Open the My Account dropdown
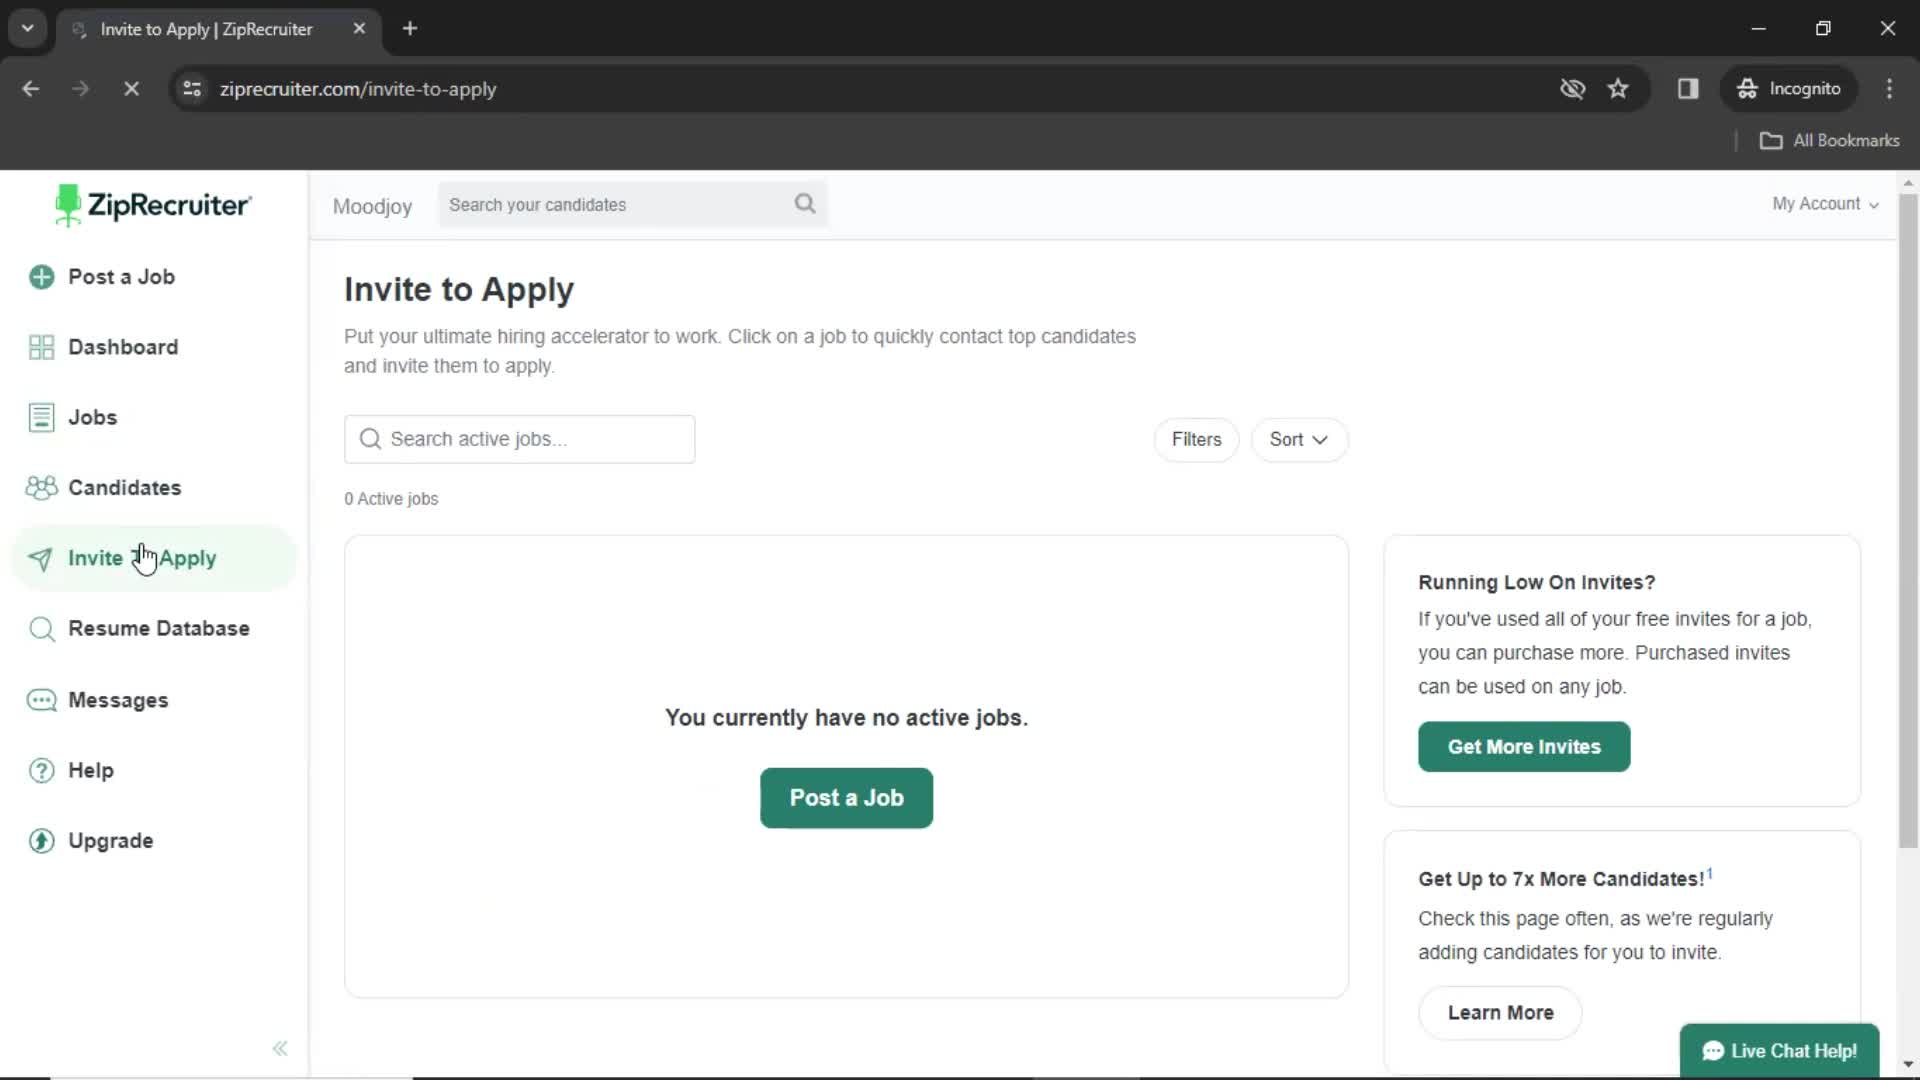 [x=1825, y=203]
